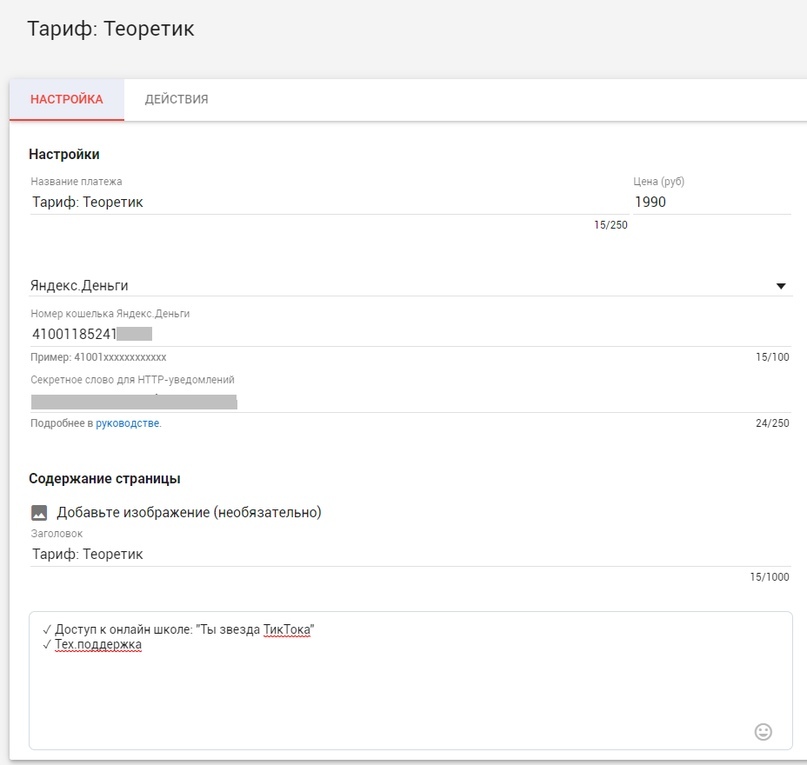Screen dimensions: 807x765
Task: Click the Цена (руб) field with 1990
Action: click(710, 202)
